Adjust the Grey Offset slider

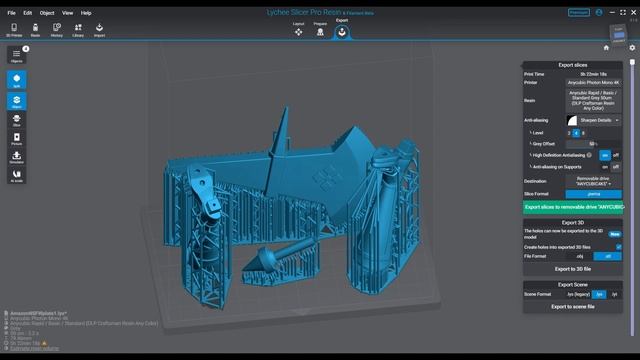593,144
